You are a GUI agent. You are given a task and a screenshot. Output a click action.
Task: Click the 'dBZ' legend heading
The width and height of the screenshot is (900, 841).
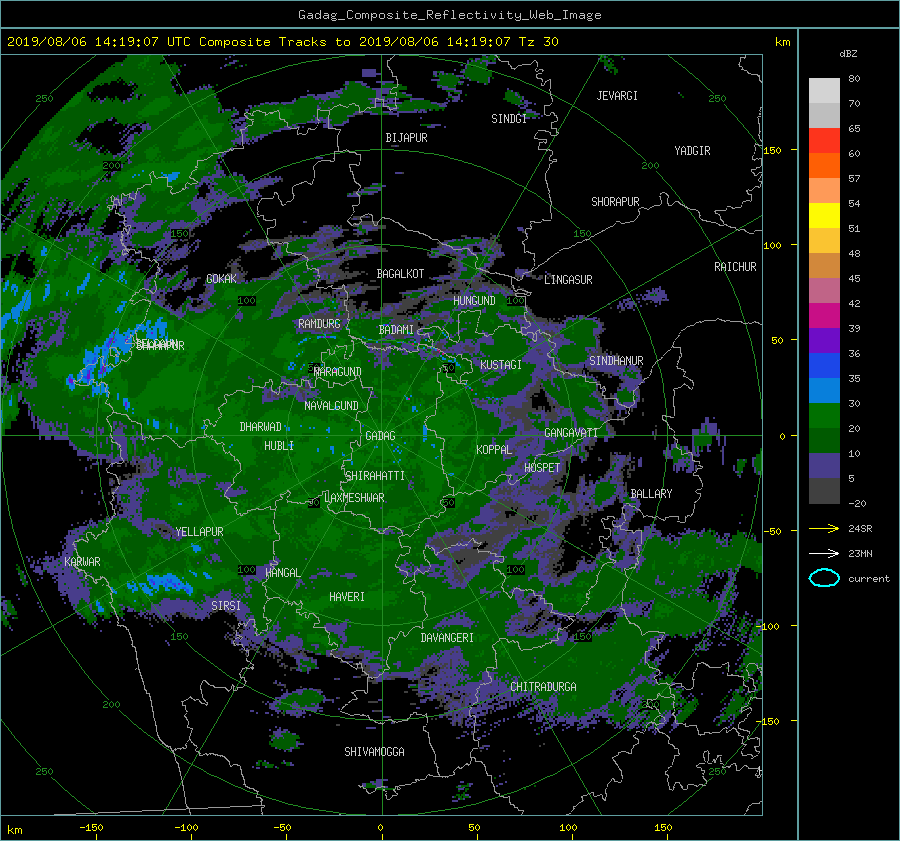(x=848, y=53)
